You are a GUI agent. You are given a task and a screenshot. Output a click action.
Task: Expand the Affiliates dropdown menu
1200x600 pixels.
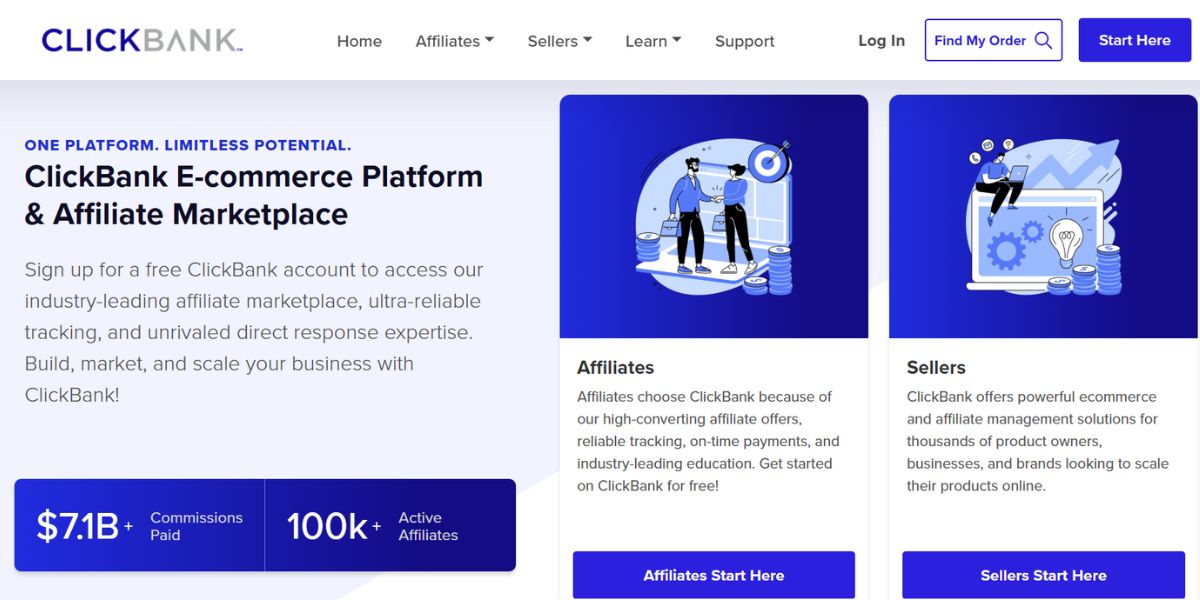455,41
